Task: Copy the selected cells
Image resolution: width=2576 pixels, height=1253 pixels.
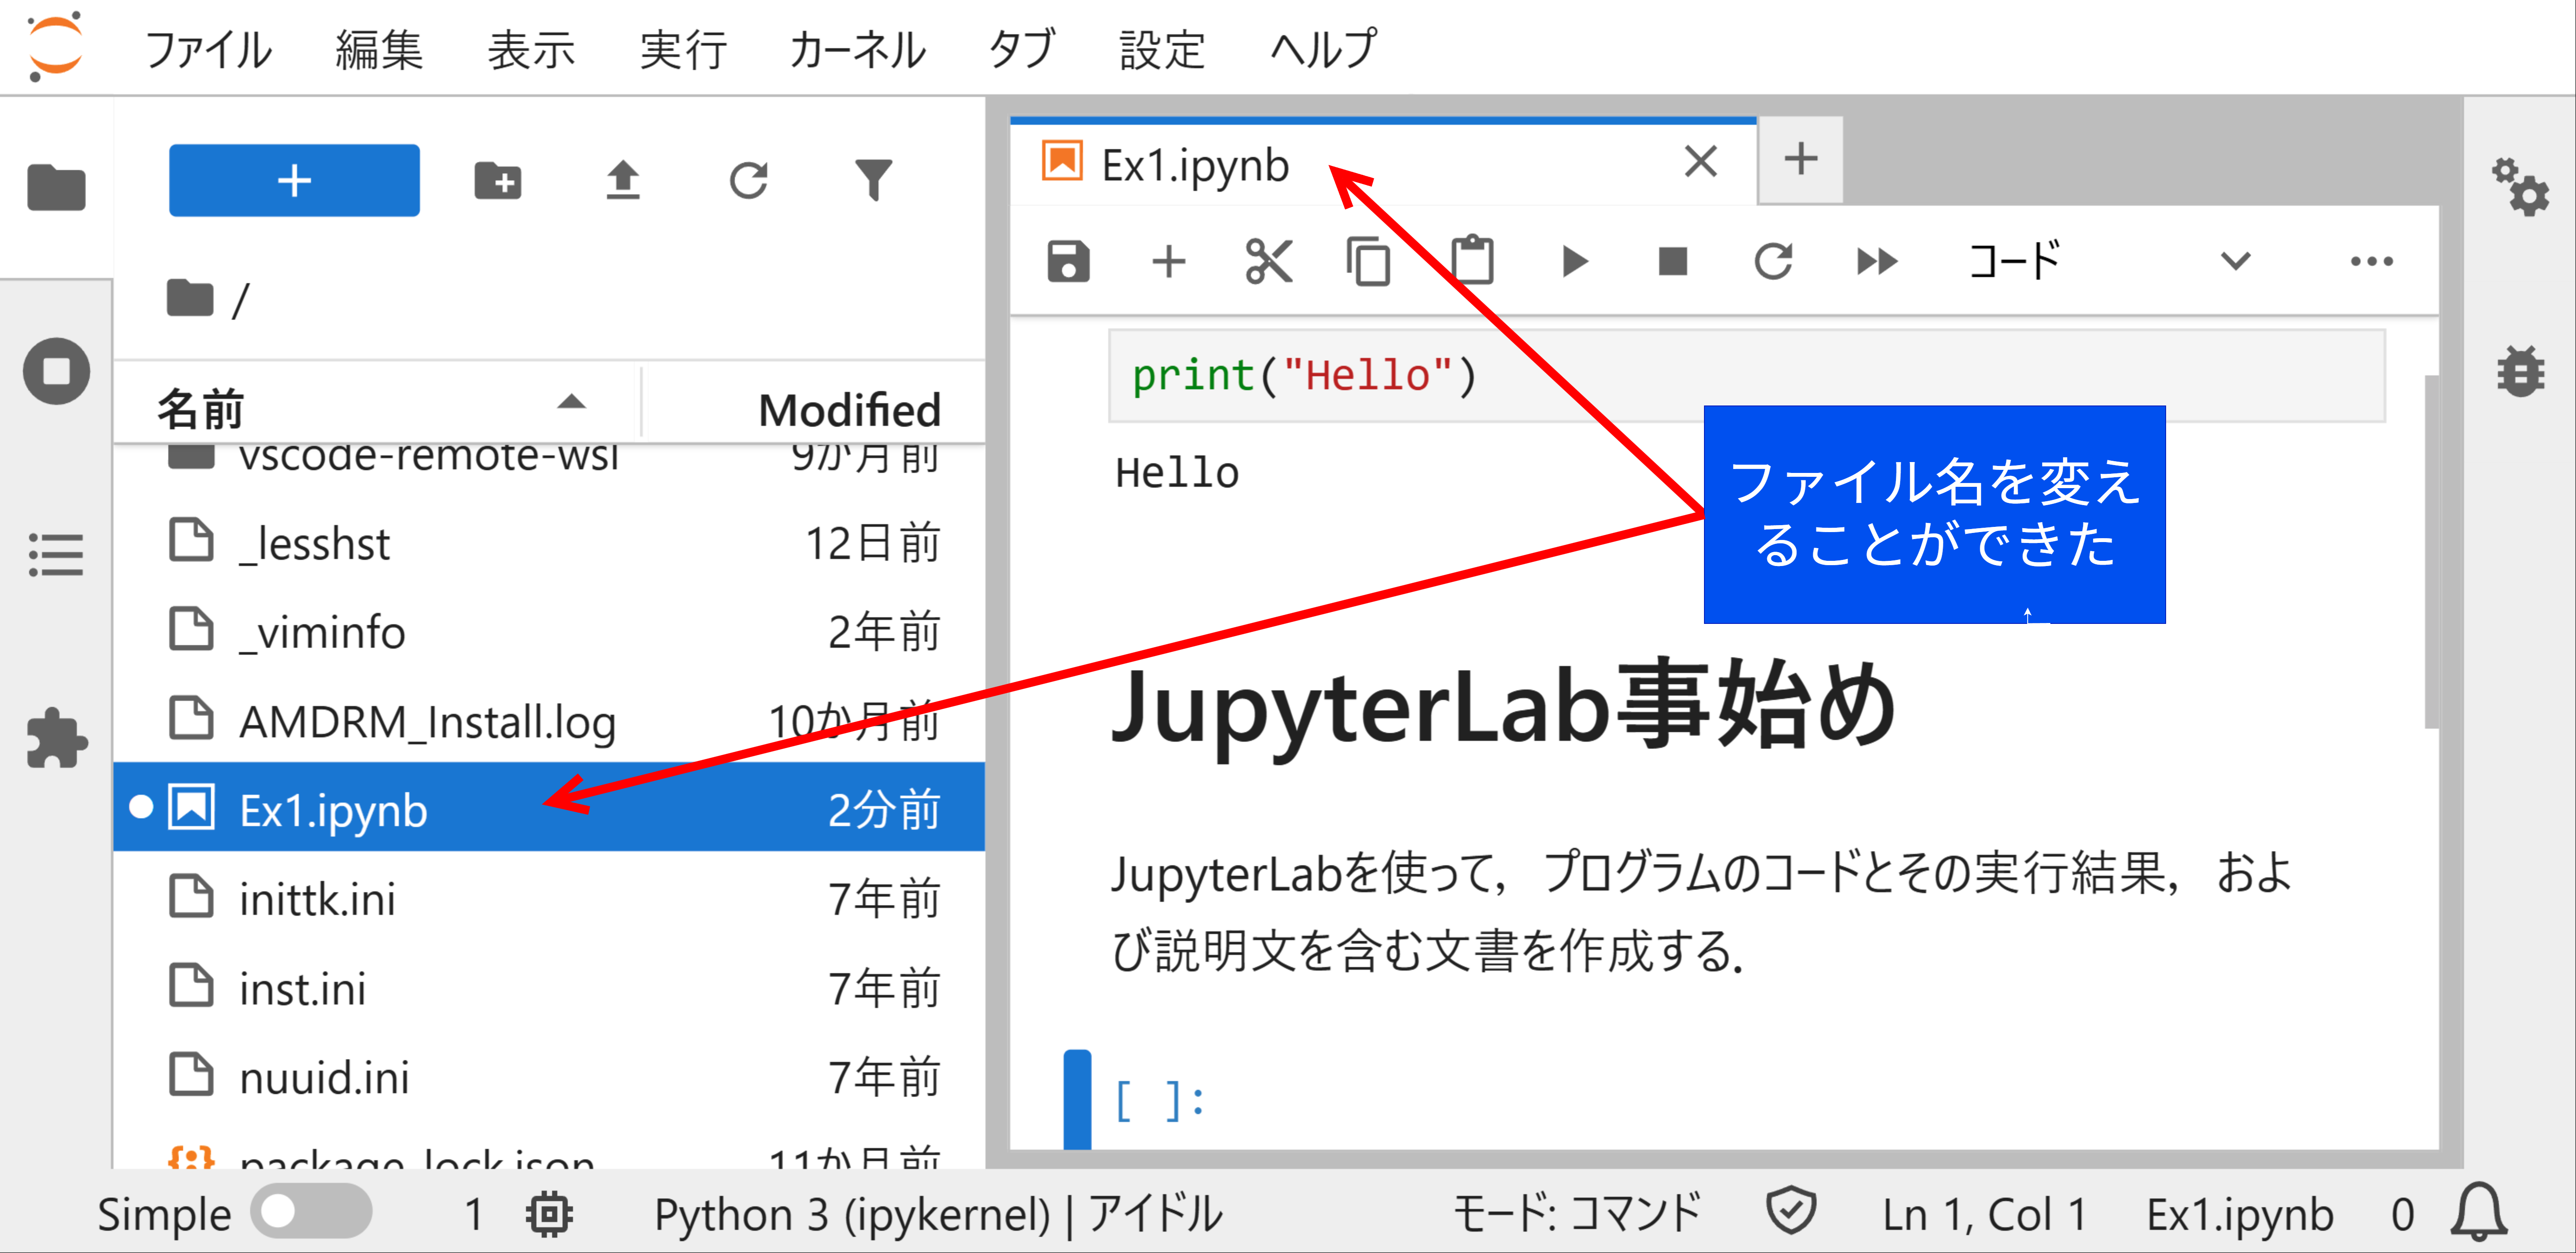Action: (x=1369, y=261)
